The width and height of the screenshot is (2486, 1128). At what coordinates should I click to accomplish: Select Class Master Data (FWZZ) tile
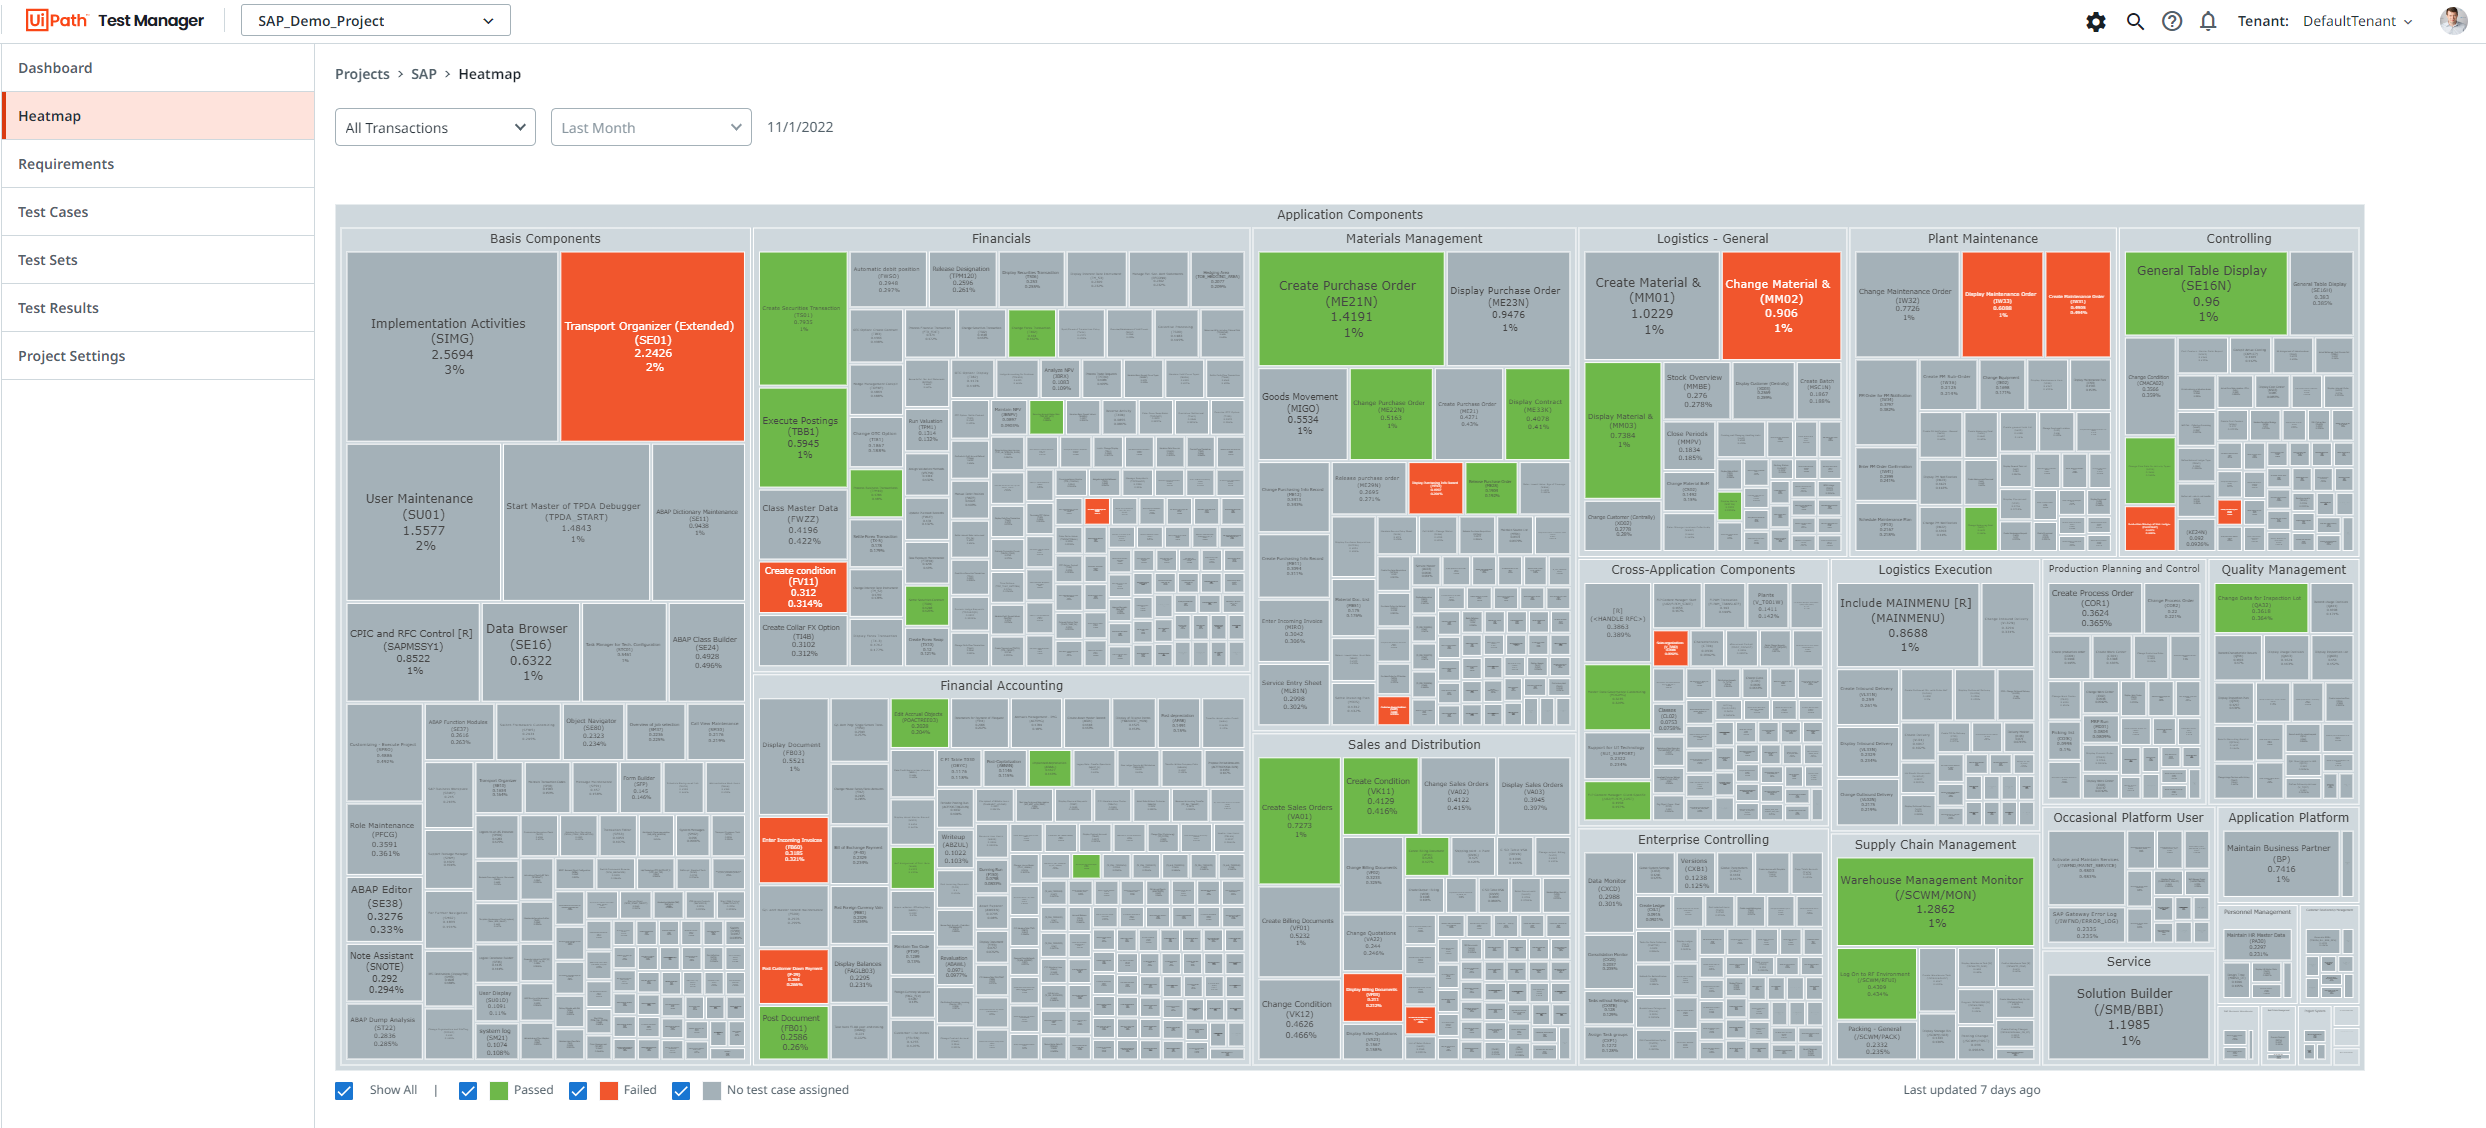pyautogui.click(x=803, y=524)
